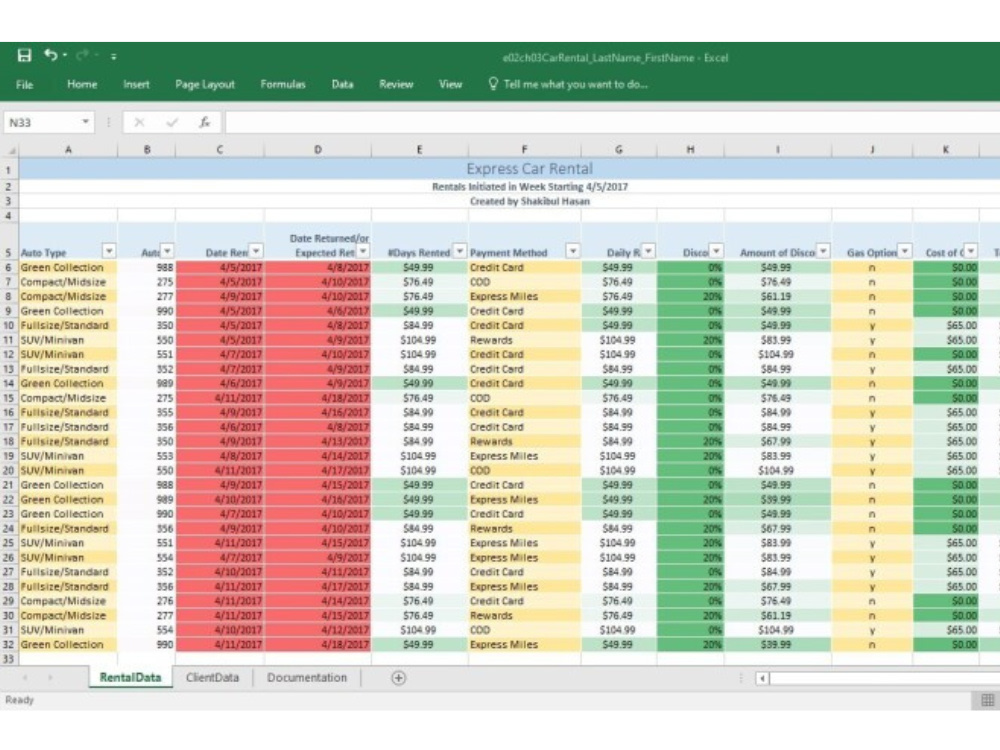
Task: Add a new sheet with plus icon
Action: point(399,677)
